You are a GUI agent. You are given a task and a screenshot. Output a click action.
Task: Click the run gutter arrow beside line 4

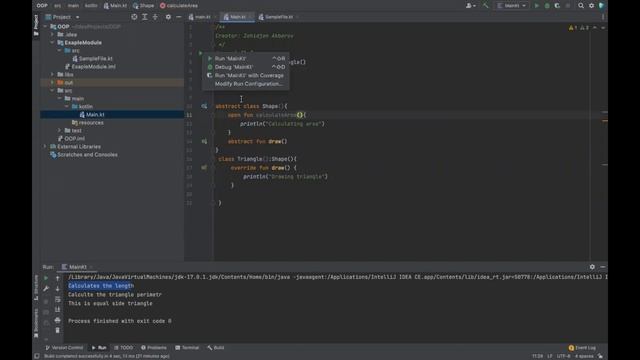coord(200,53)
